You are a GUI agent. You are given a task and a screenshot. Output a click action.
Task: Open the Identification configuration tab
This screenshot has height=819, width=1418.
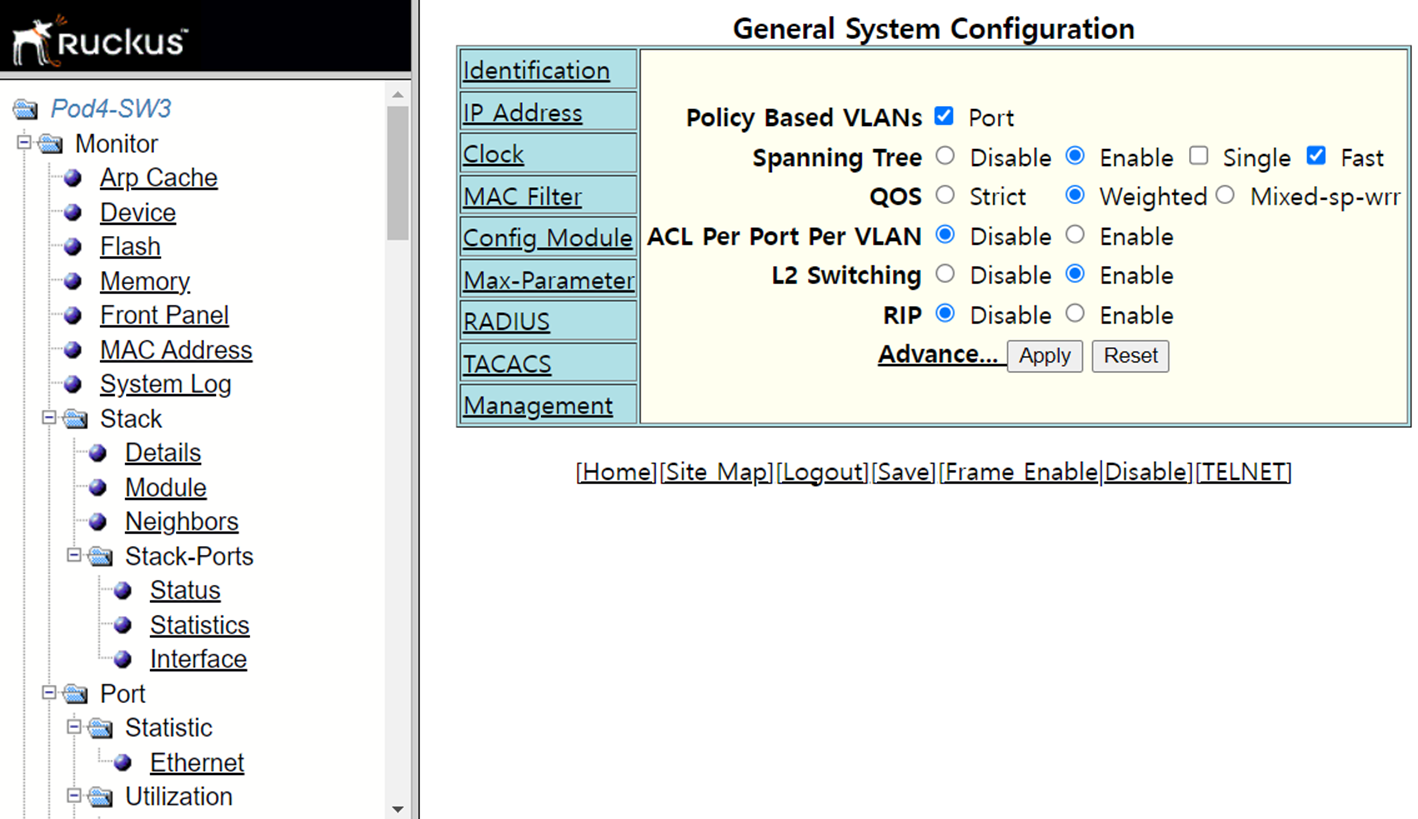(536, 70)
